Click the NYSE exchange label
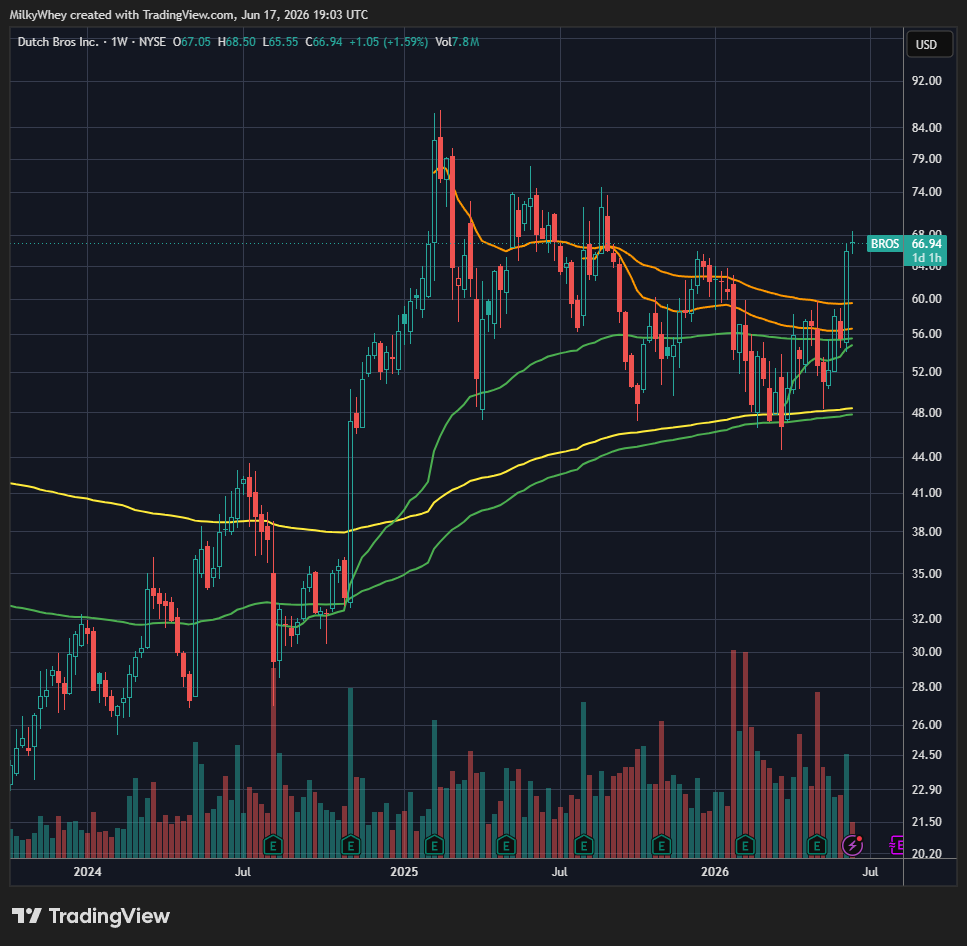 (x=152, y=42)
